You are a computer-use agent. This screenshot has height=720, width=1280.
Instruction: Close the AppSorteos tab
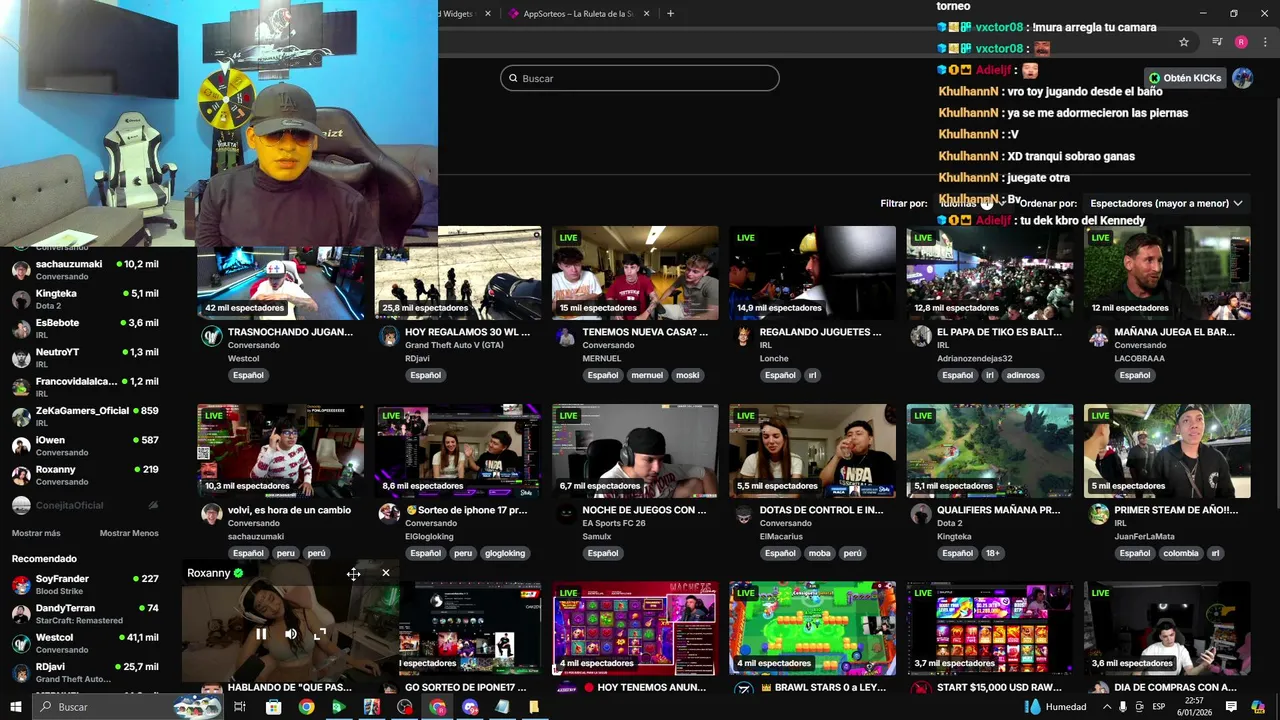(x=646, y=14)
